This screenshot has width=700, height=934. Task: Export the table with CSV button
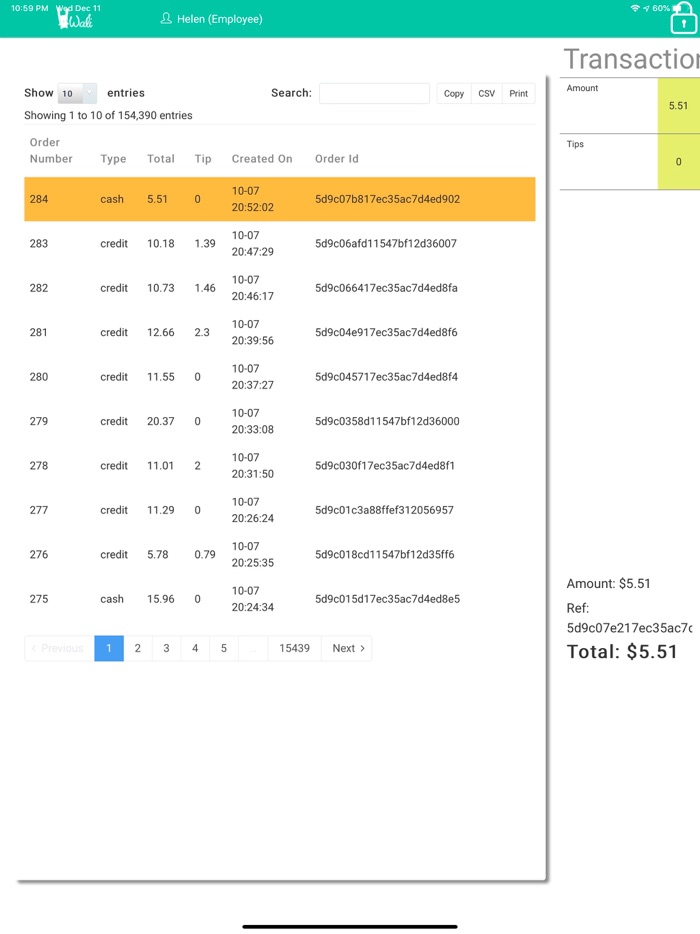tap(486, 94)
